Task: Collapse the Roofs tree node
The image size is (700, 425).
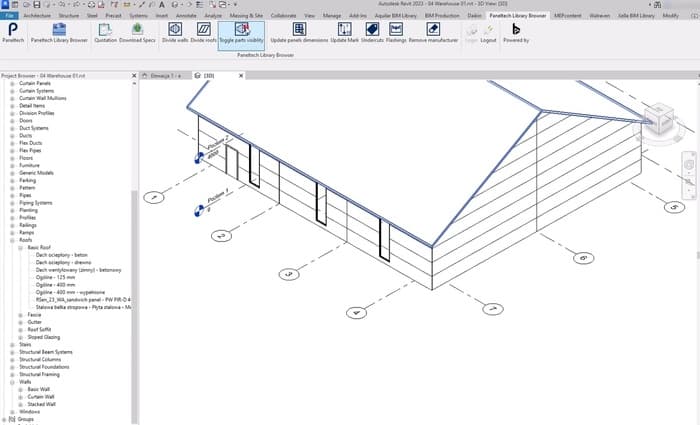Action: 12,240
